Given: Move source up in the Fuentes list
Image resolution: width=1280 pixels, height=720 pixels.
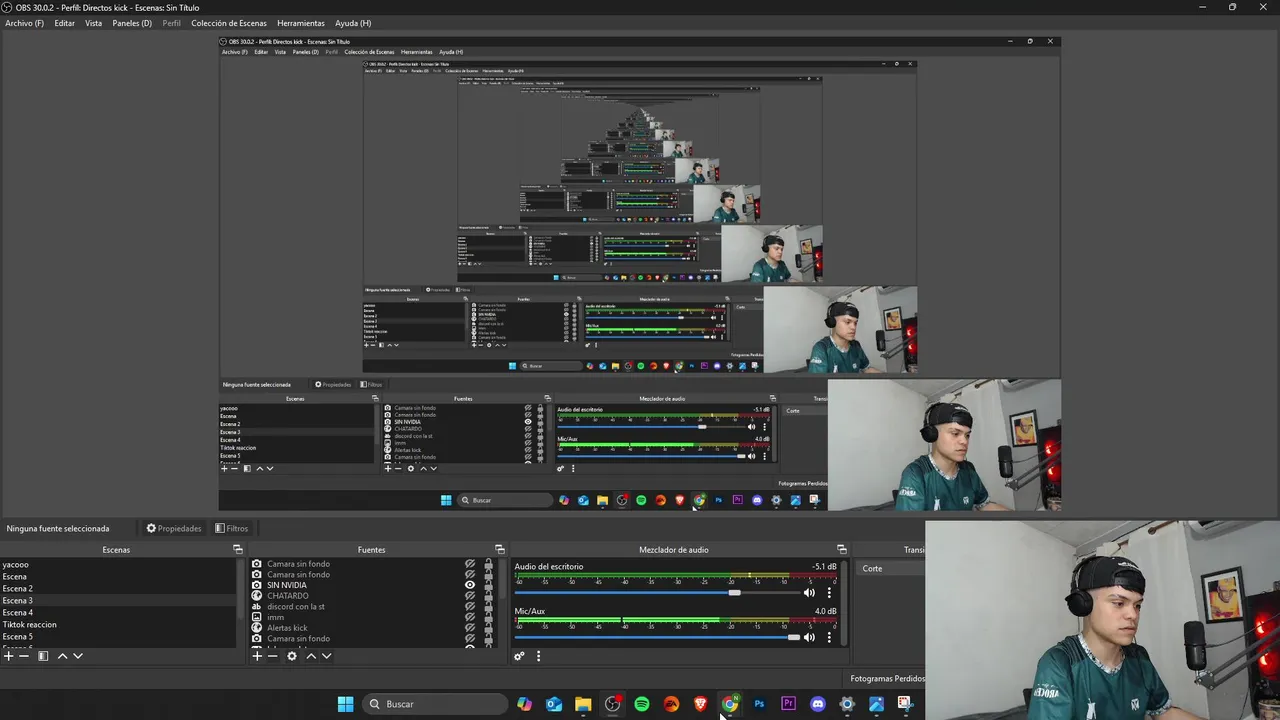Looking at the screenshot, I should 311,656.
